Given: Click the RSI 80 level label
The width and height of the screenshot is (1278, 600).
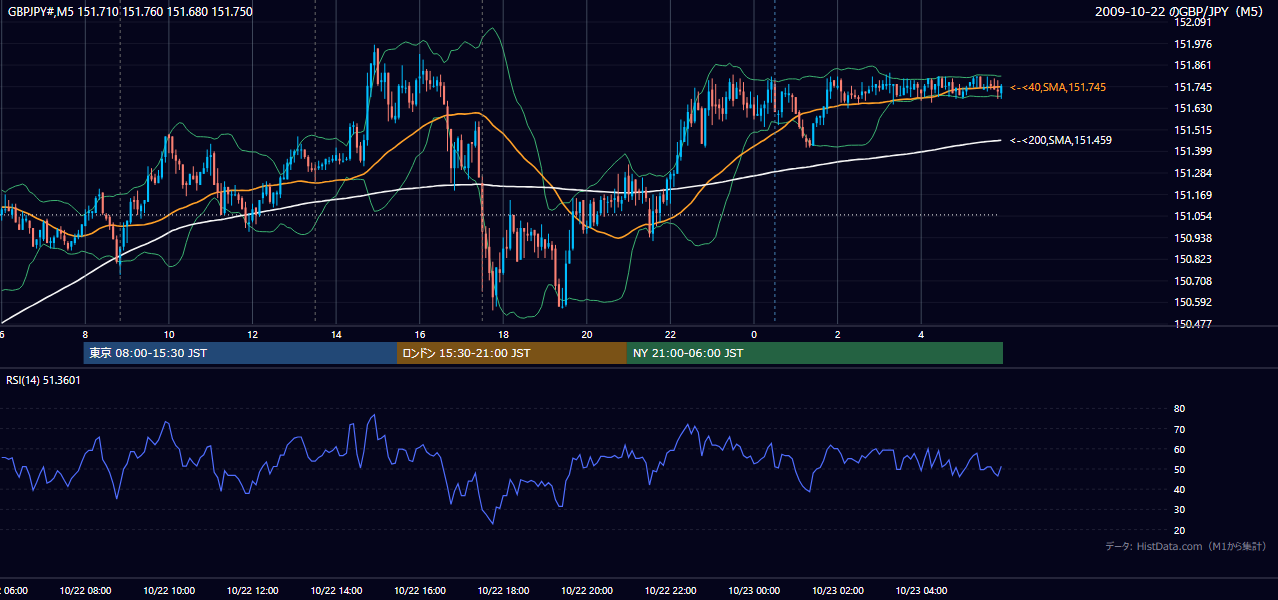Looking at the screenshot, I should point(1179,409).
